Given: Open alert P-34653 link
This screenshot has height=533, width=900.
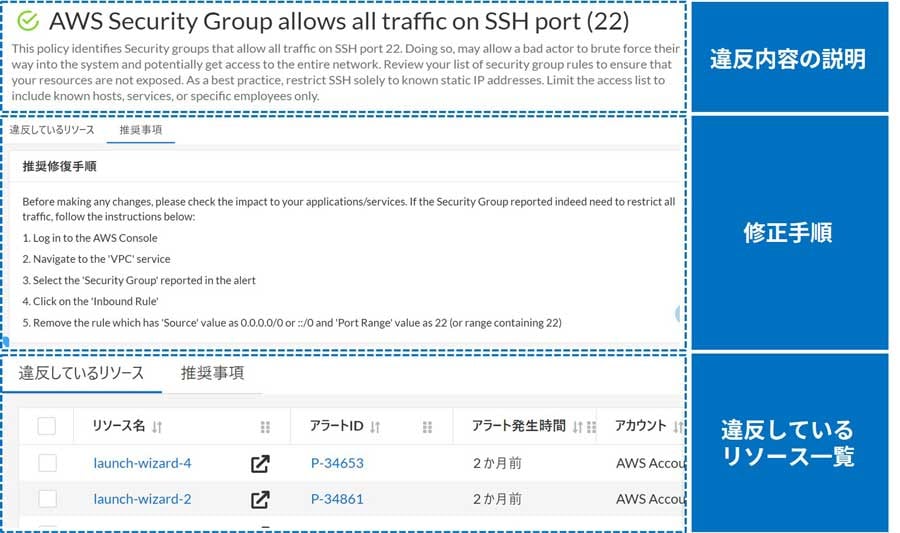Looking at the screenshot, I should coord(337,463).
